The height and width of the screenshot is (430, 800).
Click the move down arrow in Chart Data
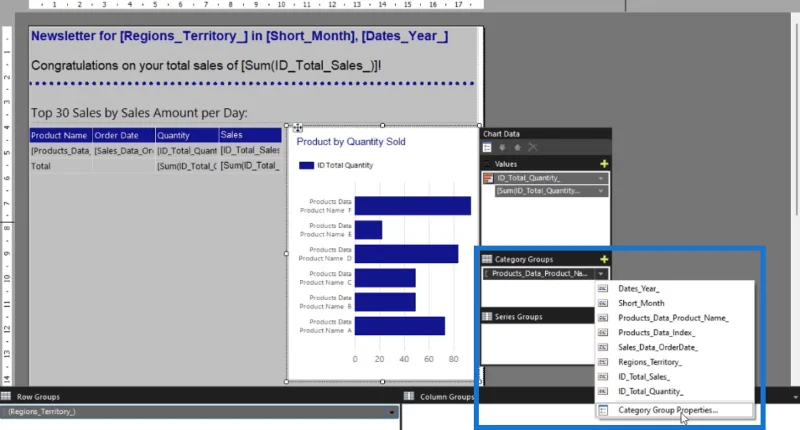(502, 147)
